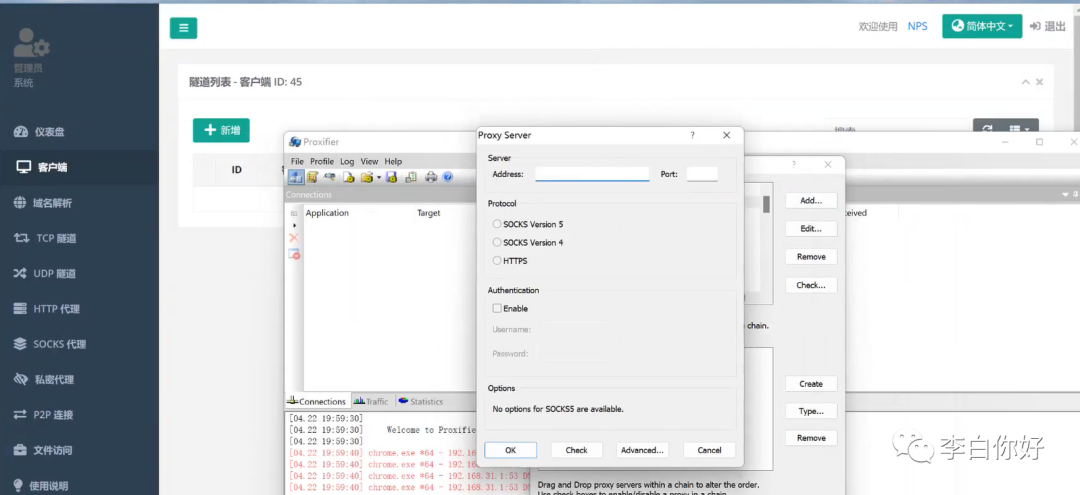Click Cancel in Proxy Server dialog

(x=709, y=450)
